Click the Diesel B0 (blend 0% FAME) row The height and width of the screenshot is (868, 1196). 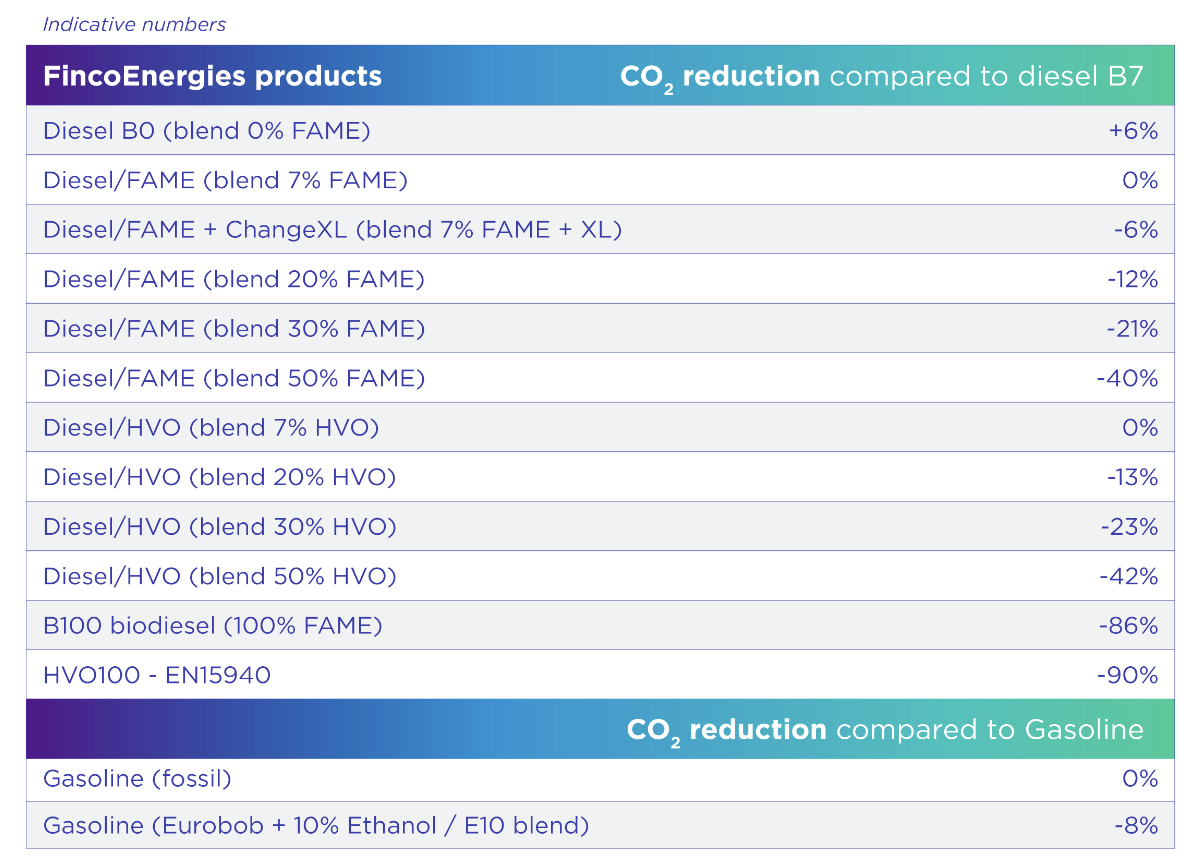click(x=207, y=131)
